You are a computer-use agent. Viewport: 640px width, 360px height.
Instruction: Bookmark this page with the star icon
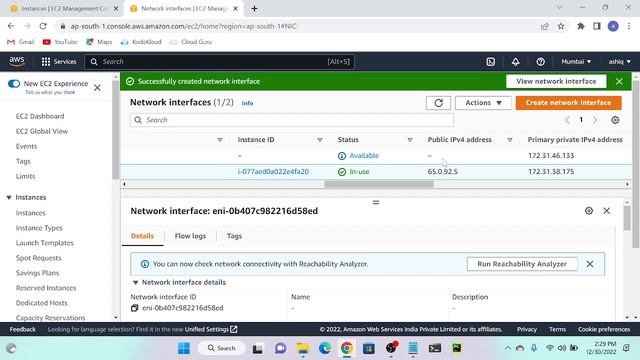(x=561, y=26)
